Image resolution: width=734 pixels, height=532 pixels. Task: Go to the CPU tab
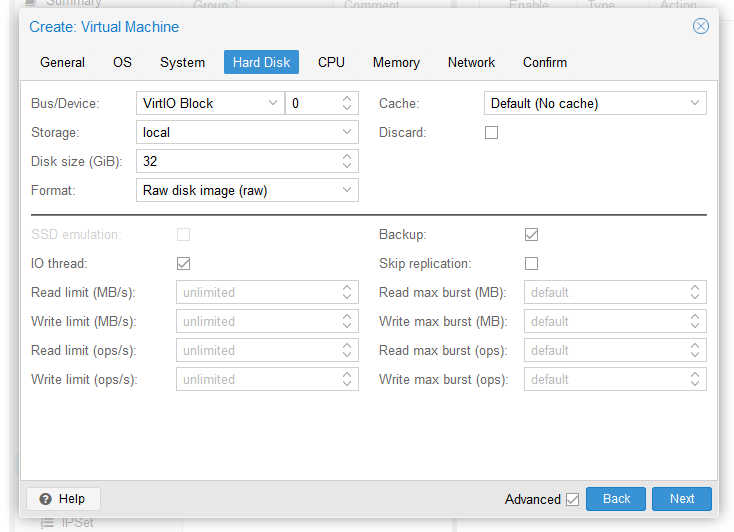[x=331, y=62]
